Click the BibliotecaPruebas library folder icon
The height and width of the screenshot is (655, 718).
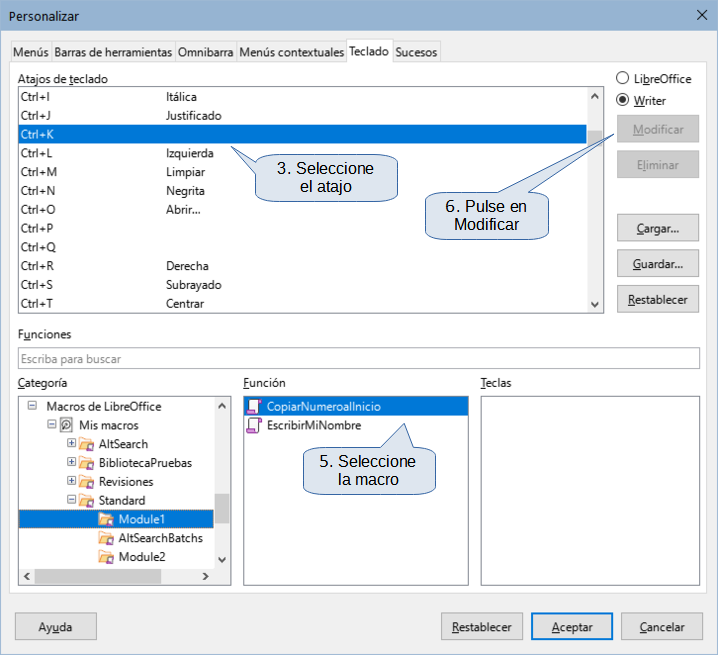(x=86, y=463)
